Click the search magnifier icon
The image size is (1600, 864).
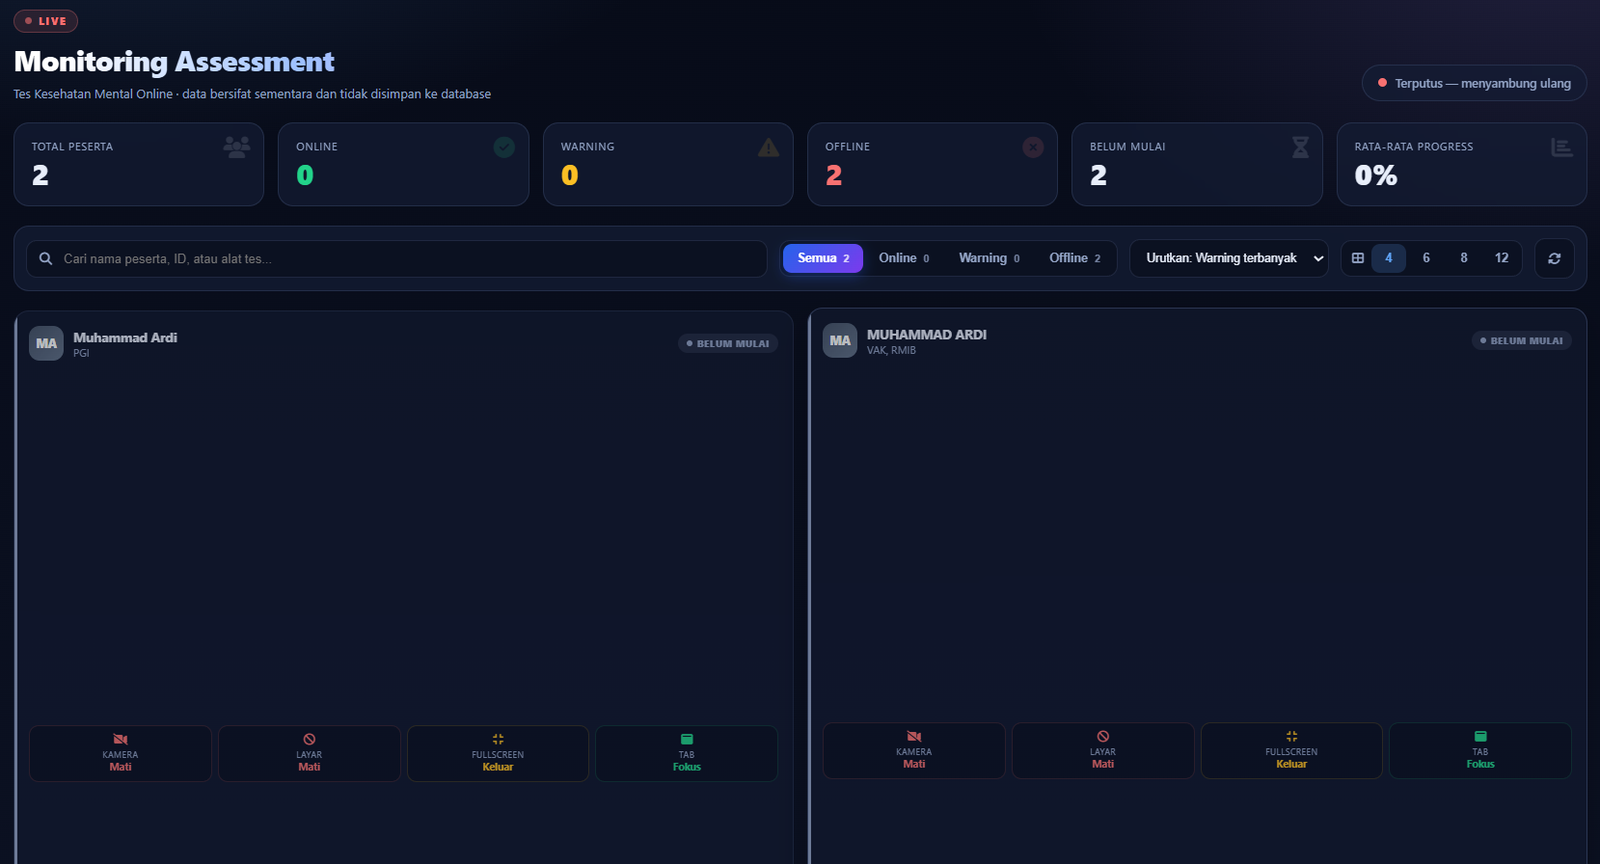pyautogui.click(x=46, y=258)
